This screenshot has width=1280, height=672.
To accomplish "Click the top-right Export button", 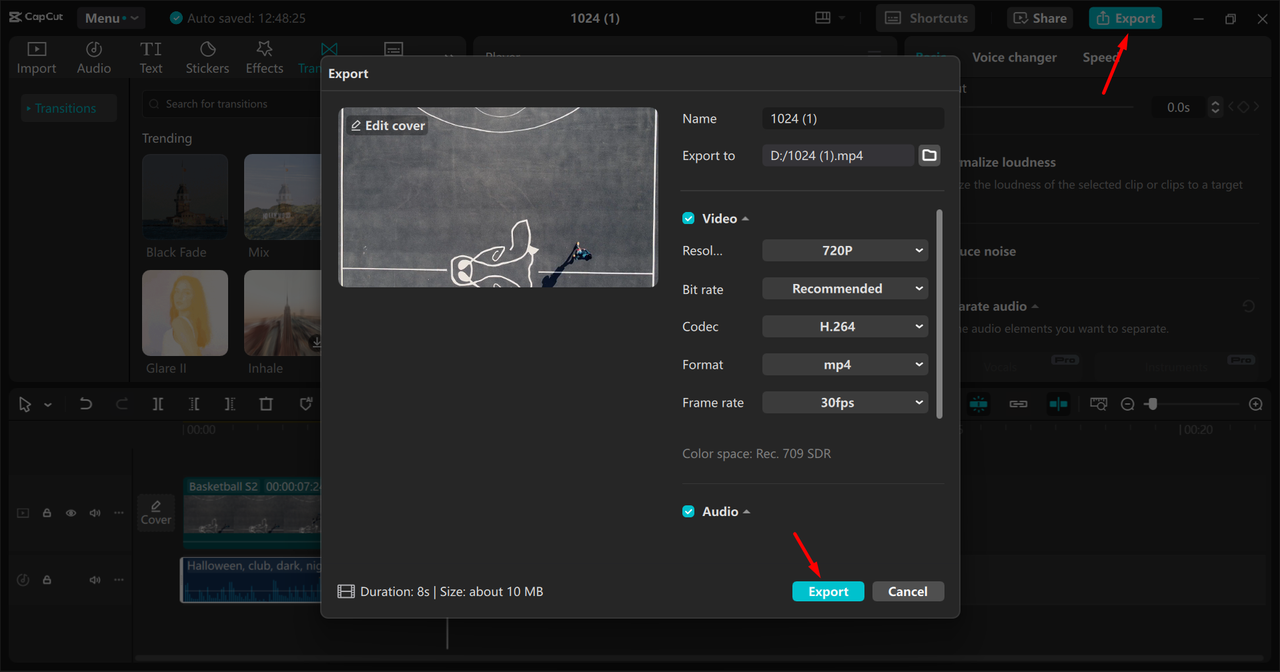I will [x=1125, y=18].
